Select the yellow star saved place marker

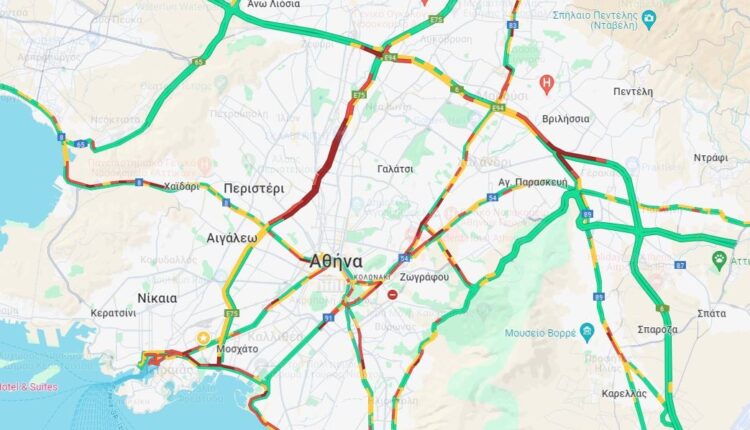coord(203,339)
